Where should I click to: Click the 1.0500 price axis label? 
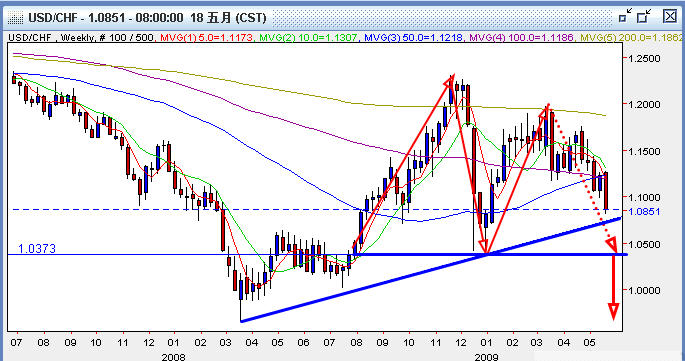[x=644, y=244]
